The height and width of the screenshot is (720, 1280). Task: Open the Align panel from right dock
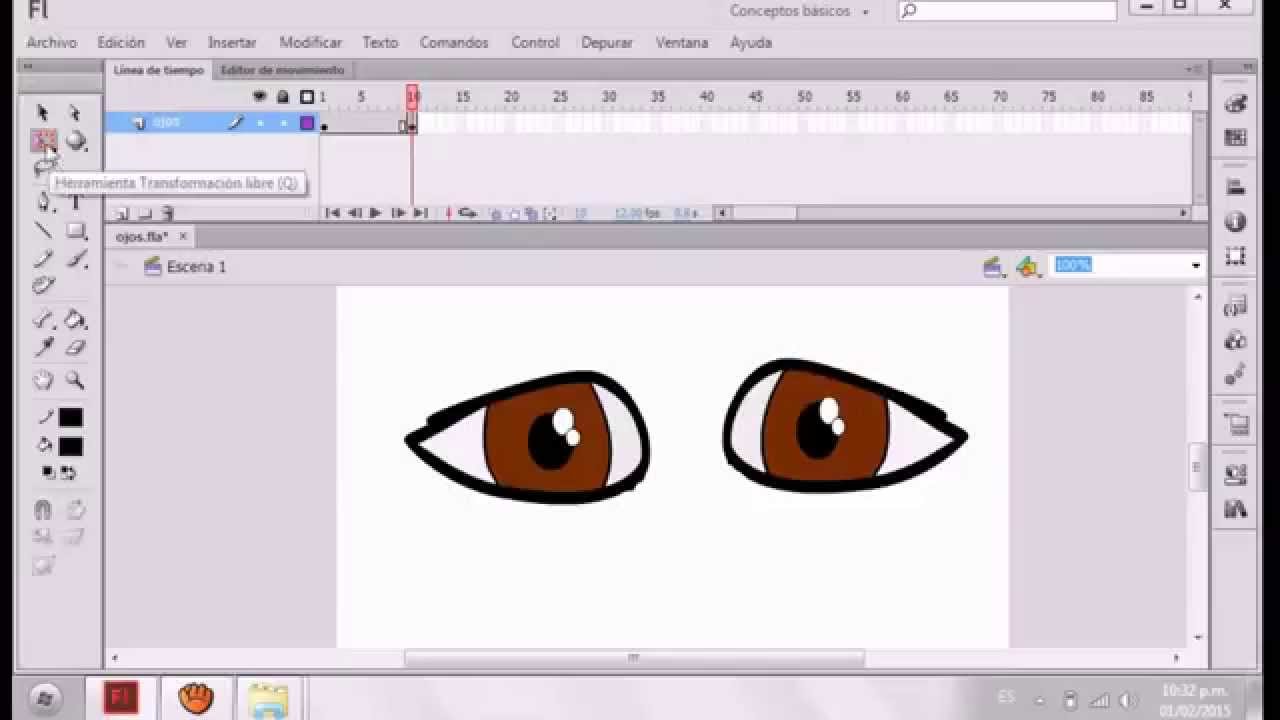coord(1235,187)
